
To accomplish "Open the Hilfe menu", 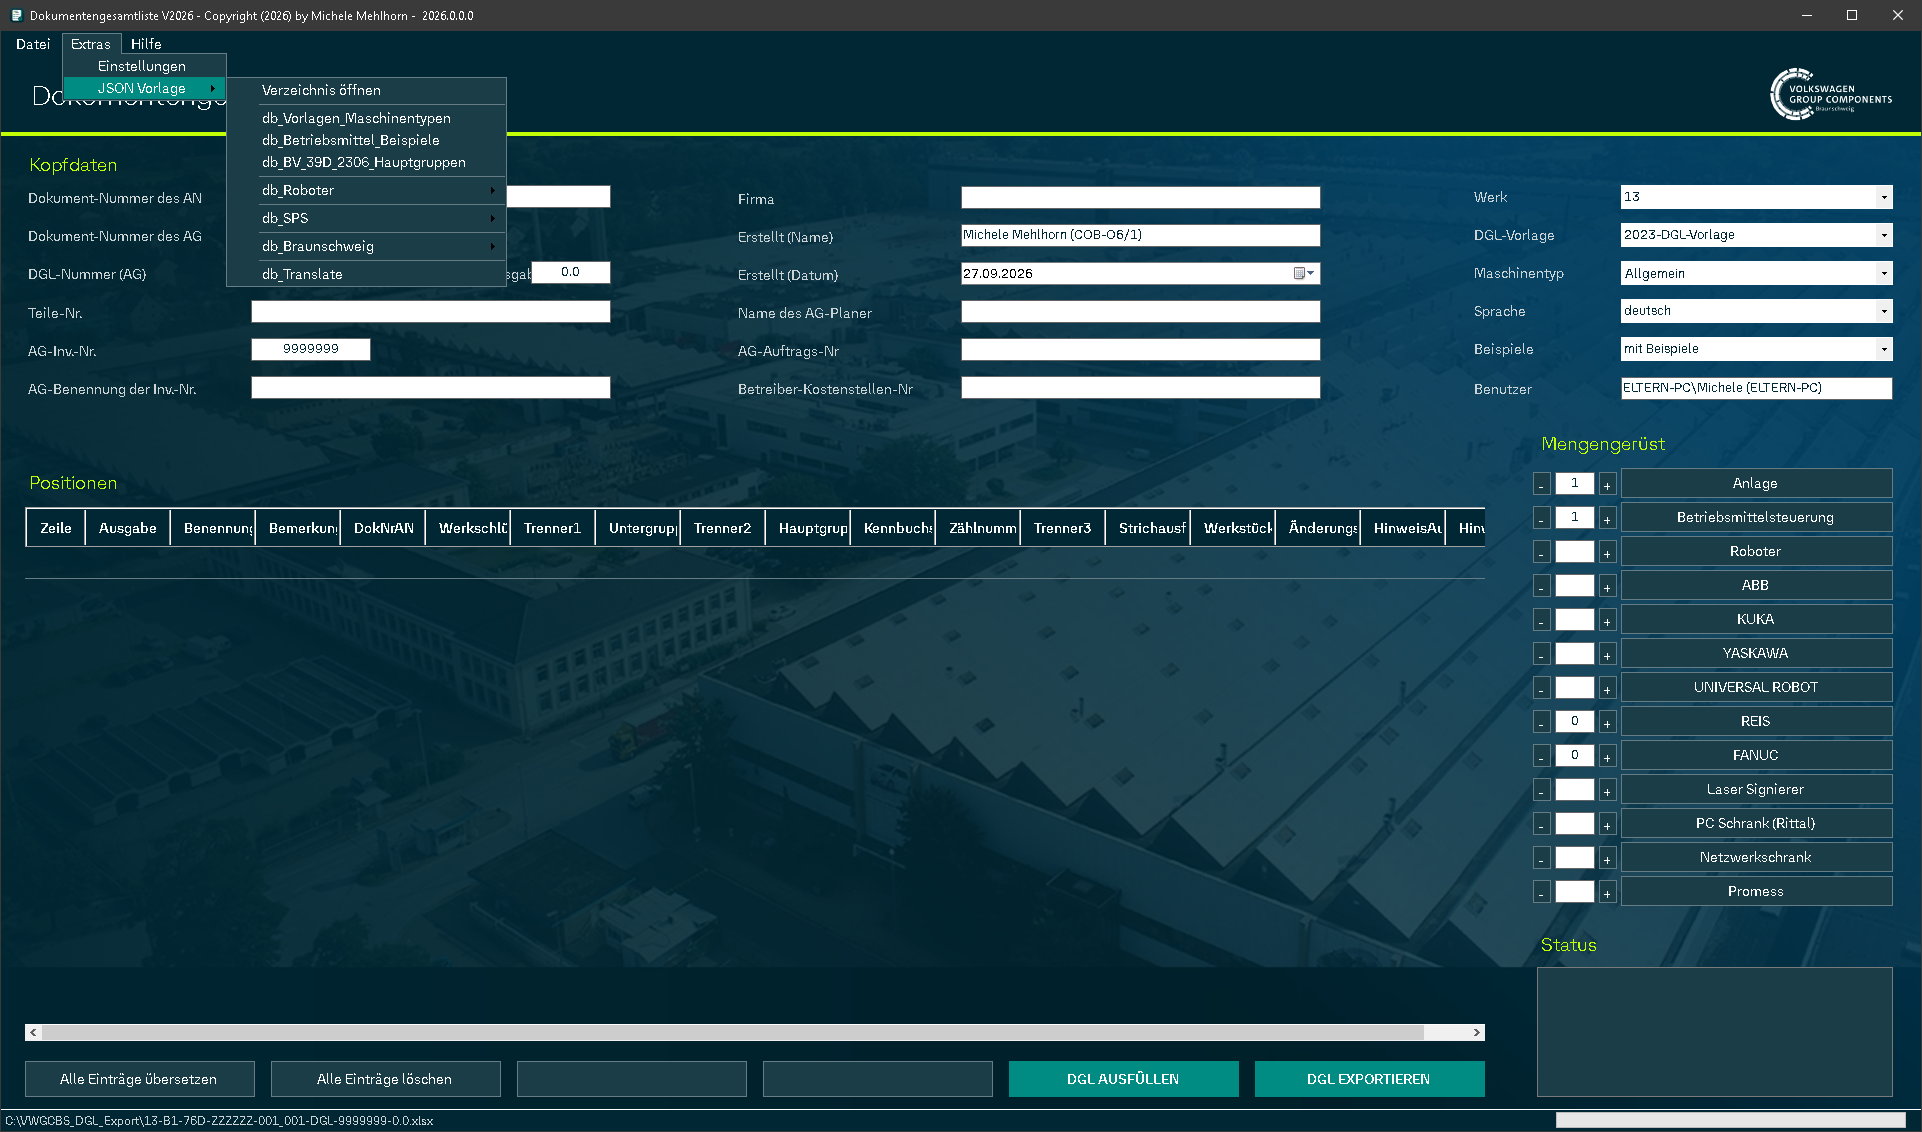I will coord(146,44).
